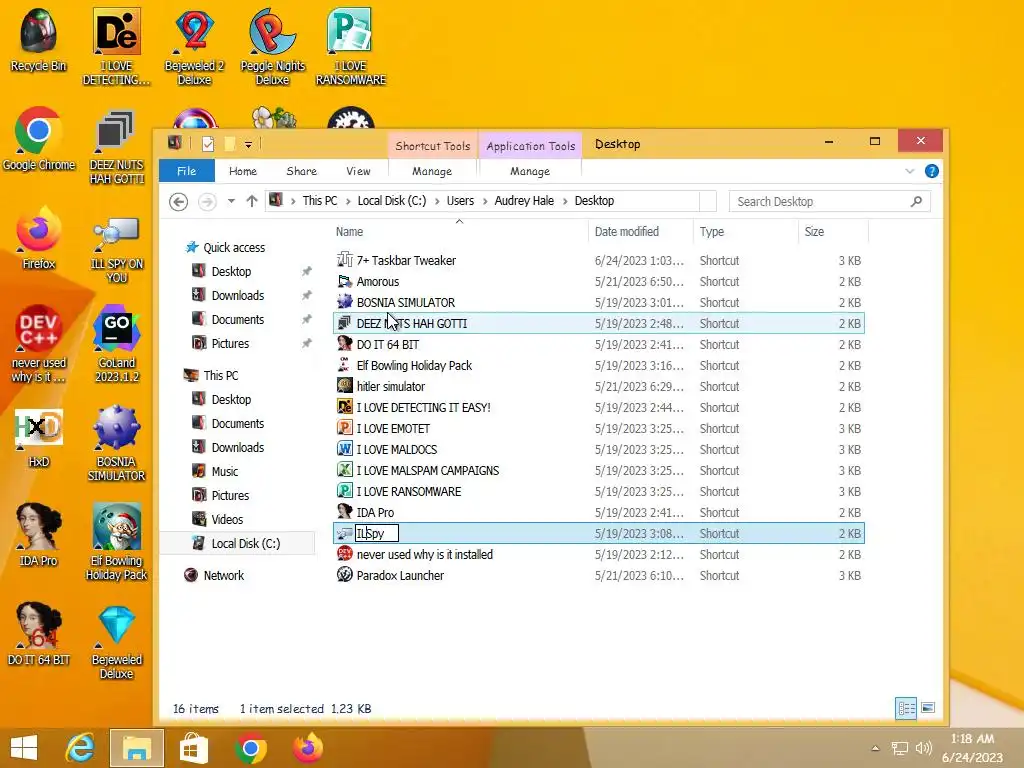1024x768 pixels.
Task: Unpin Downloads from Quick access
Action: click(x=306, y=295)
